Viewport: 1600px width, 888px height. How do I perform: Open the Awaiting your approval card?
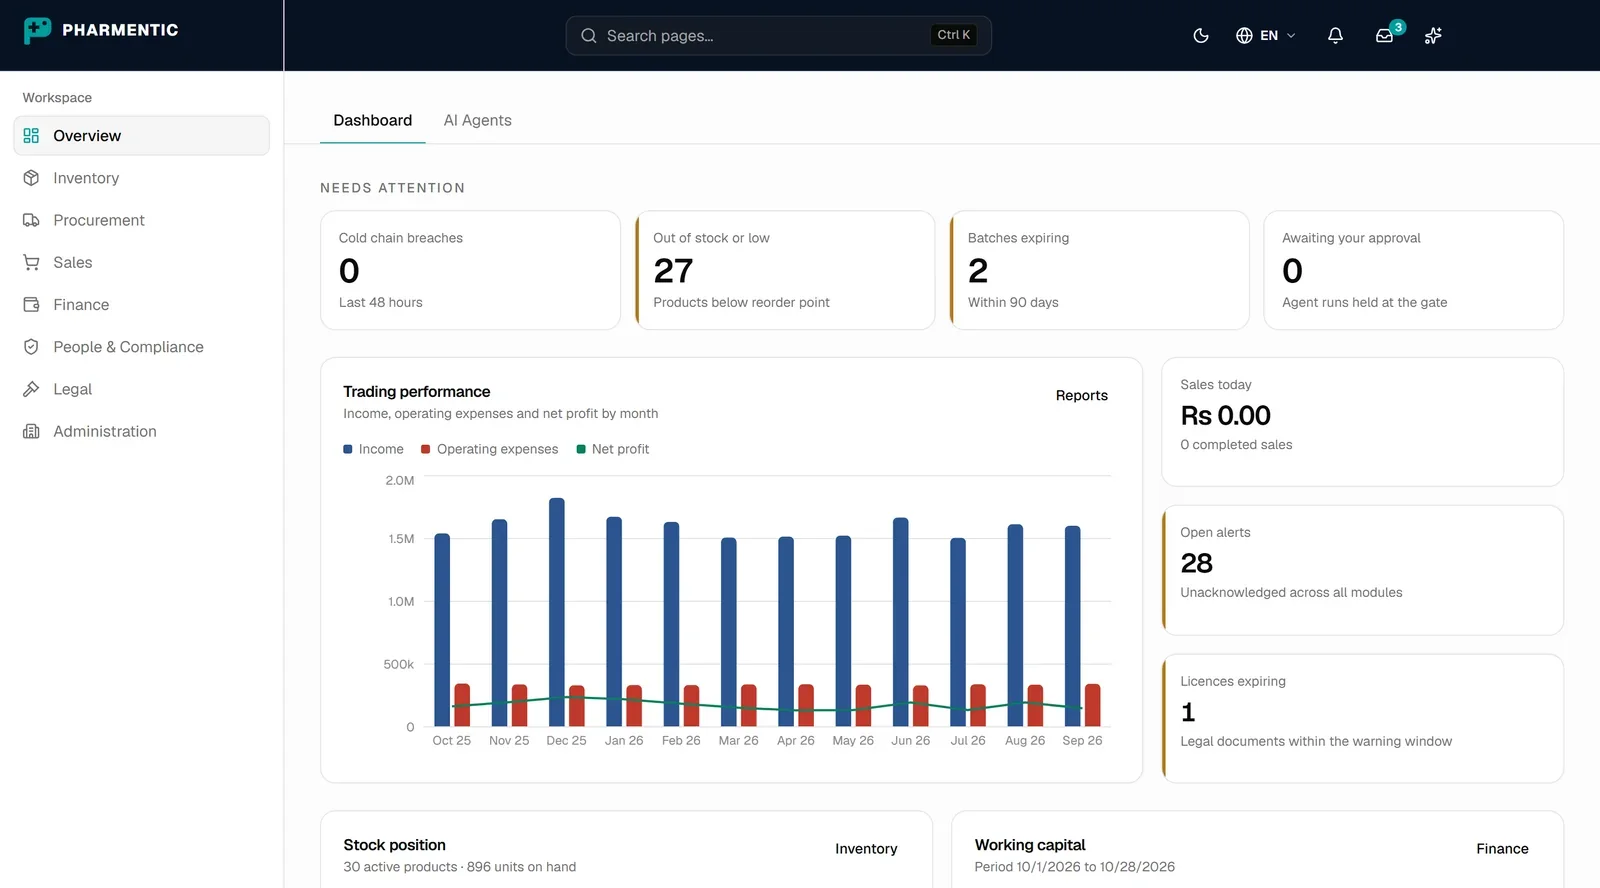(1414, 270)
